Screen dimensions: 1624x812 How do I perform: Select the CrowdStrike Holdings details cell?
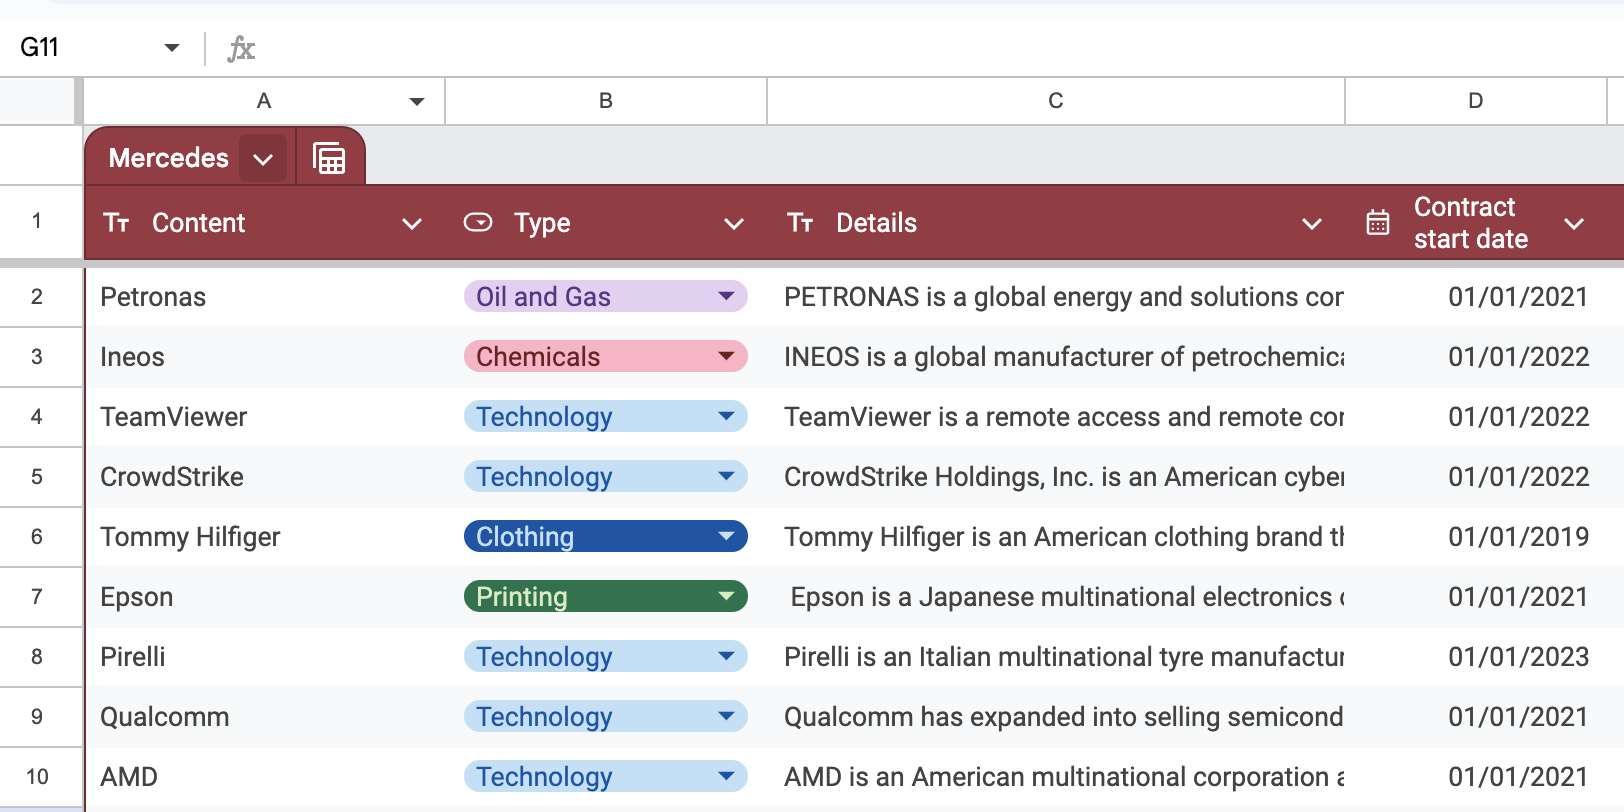[x=1056, y=477]
